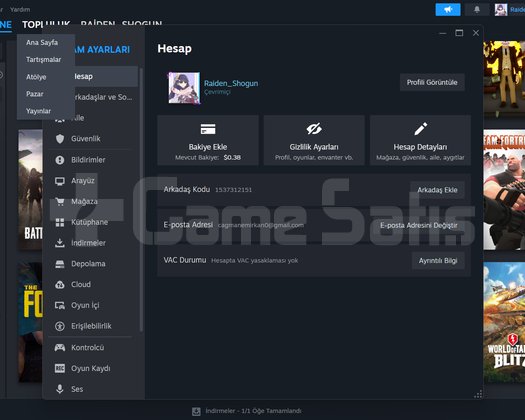Choose Tartışmalar in the dropdown menu
The height and width of the screenshot is (420, 525).
coord(44,60)
